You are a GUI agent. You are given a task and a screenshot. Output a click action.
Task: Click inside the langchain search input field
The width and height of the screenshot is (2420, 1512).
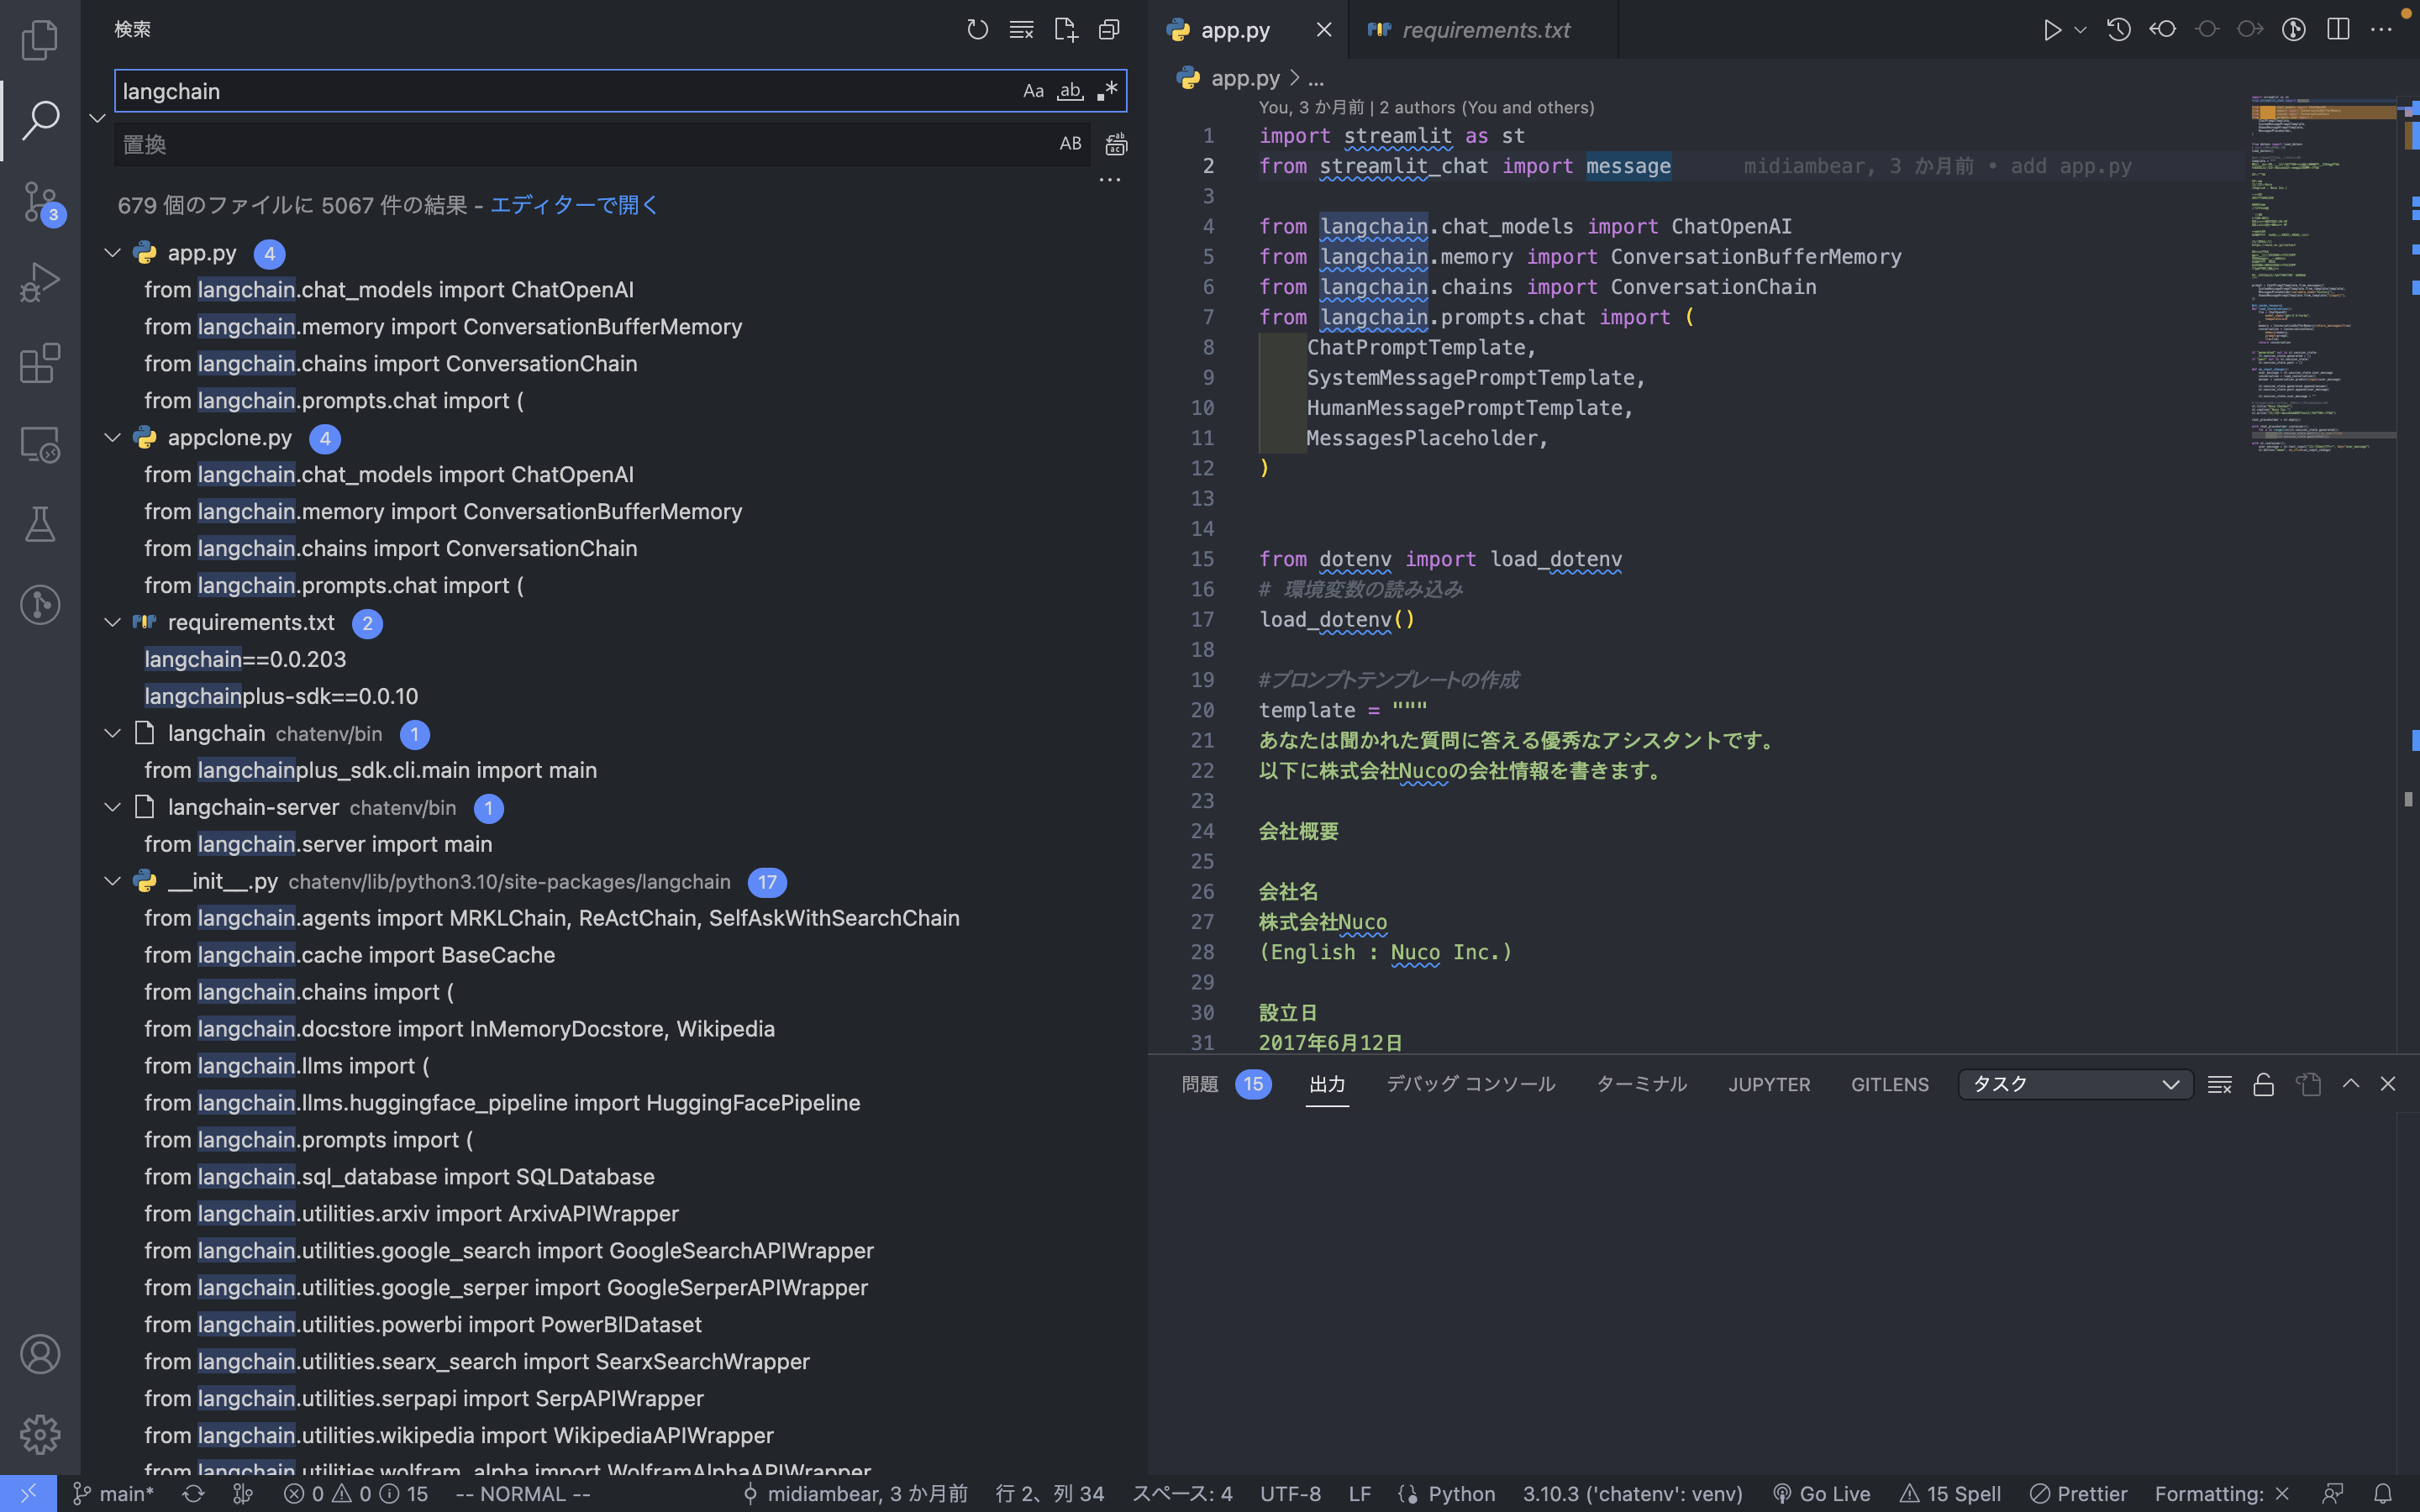[500, 90]
